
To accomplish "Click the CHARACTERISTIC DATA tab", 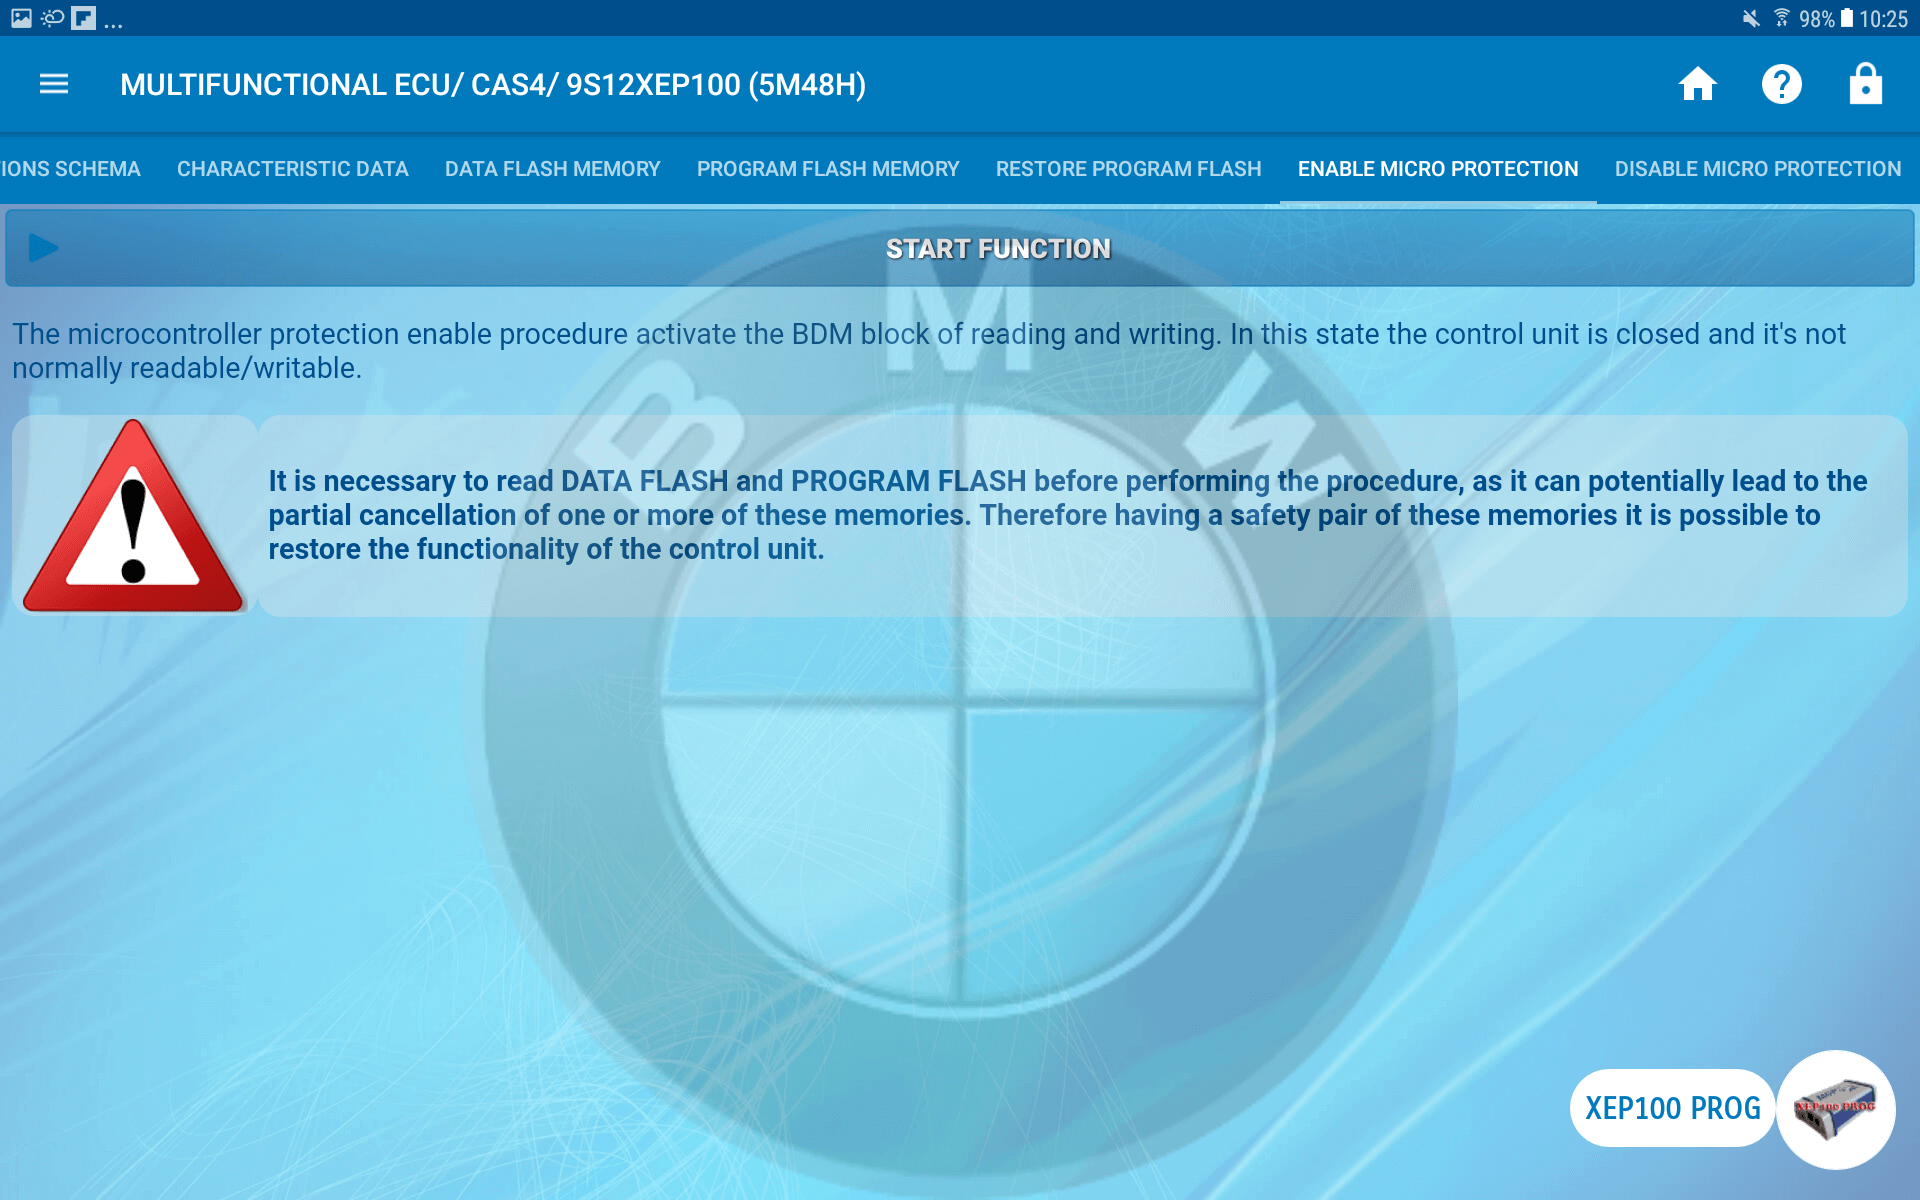I will 293,169.
